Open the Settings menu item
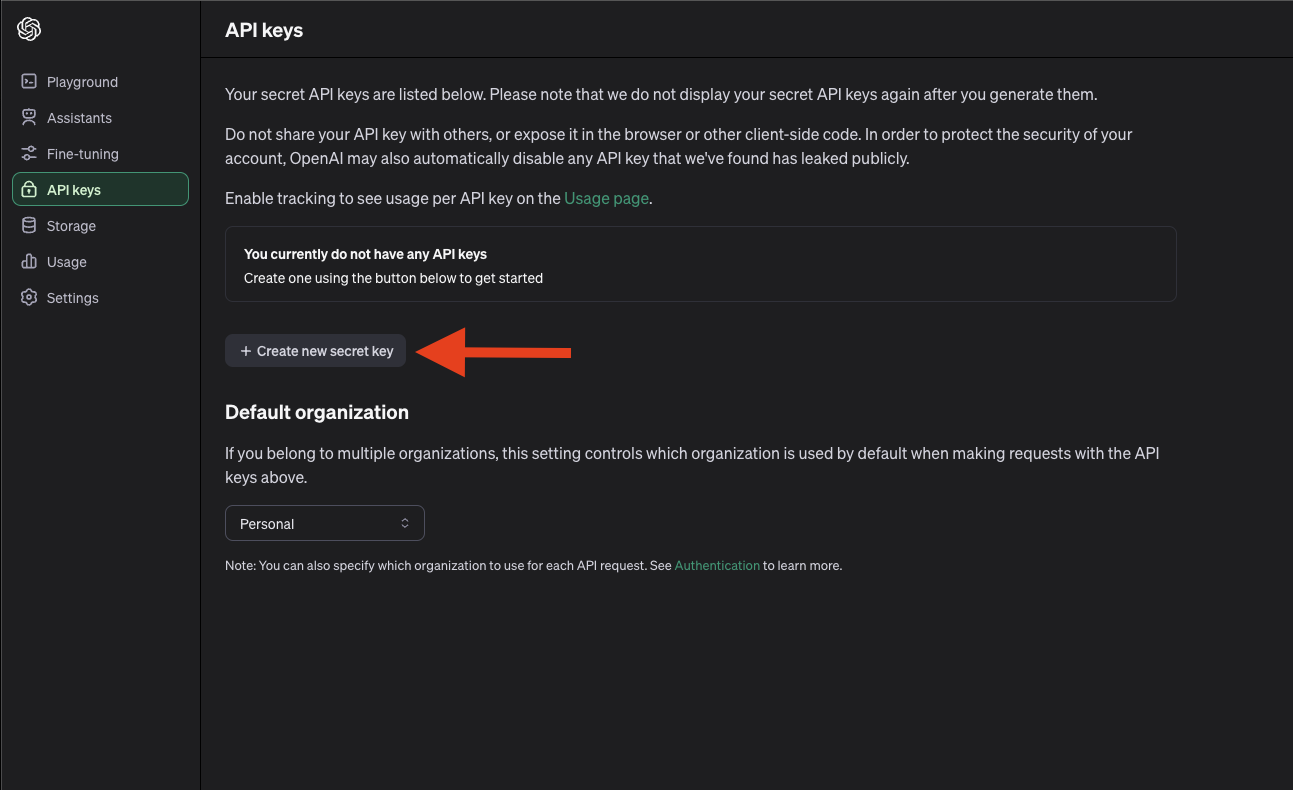 point(73,298)
